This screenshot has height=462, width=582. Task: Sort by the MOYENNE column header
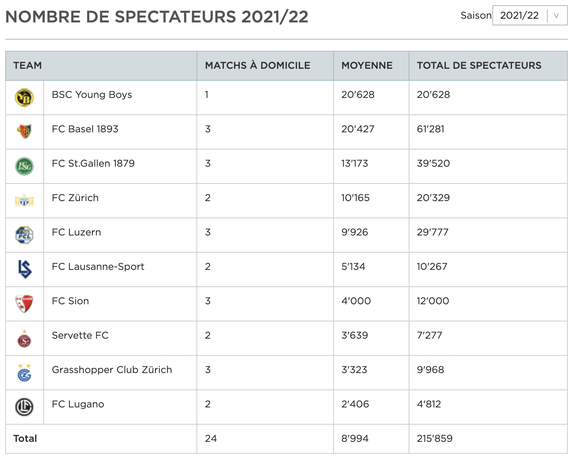(367, 66)
